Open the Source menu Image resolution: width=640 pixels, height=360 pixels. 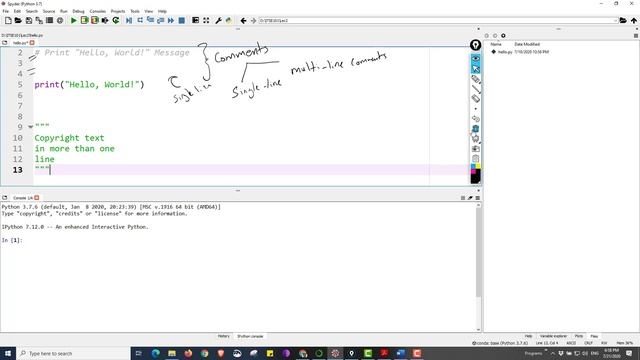coord(49,11)
